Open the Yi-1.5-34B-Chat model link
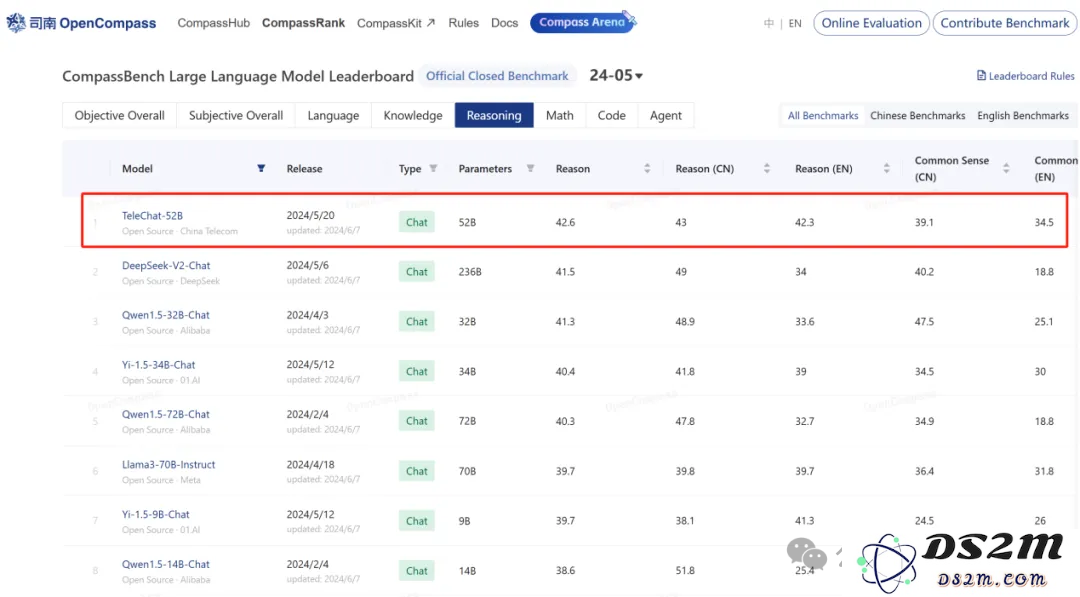The image size is (1080, 597). coord(158,364)
